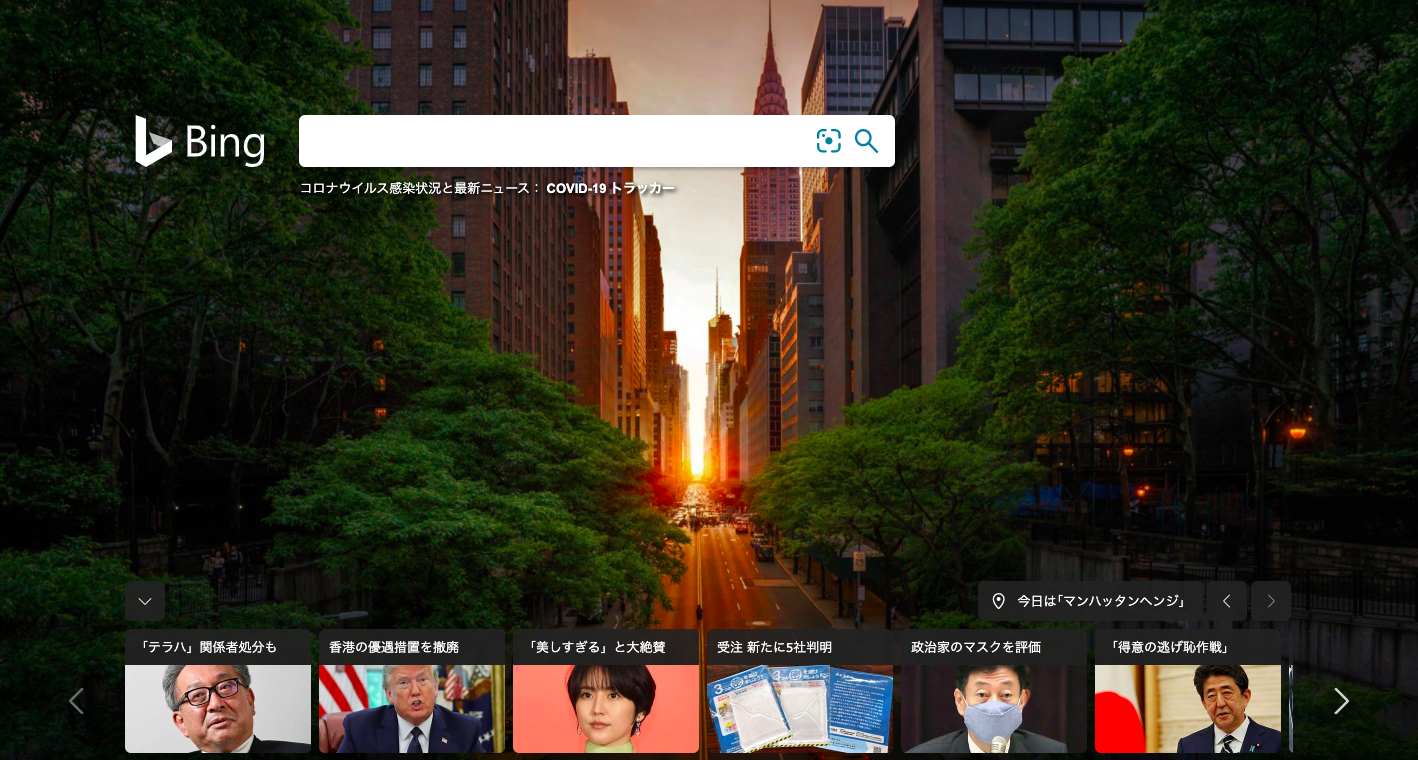1418x760 pixels.
Task: Show the next daily background image
Action: click(1270, 601)
